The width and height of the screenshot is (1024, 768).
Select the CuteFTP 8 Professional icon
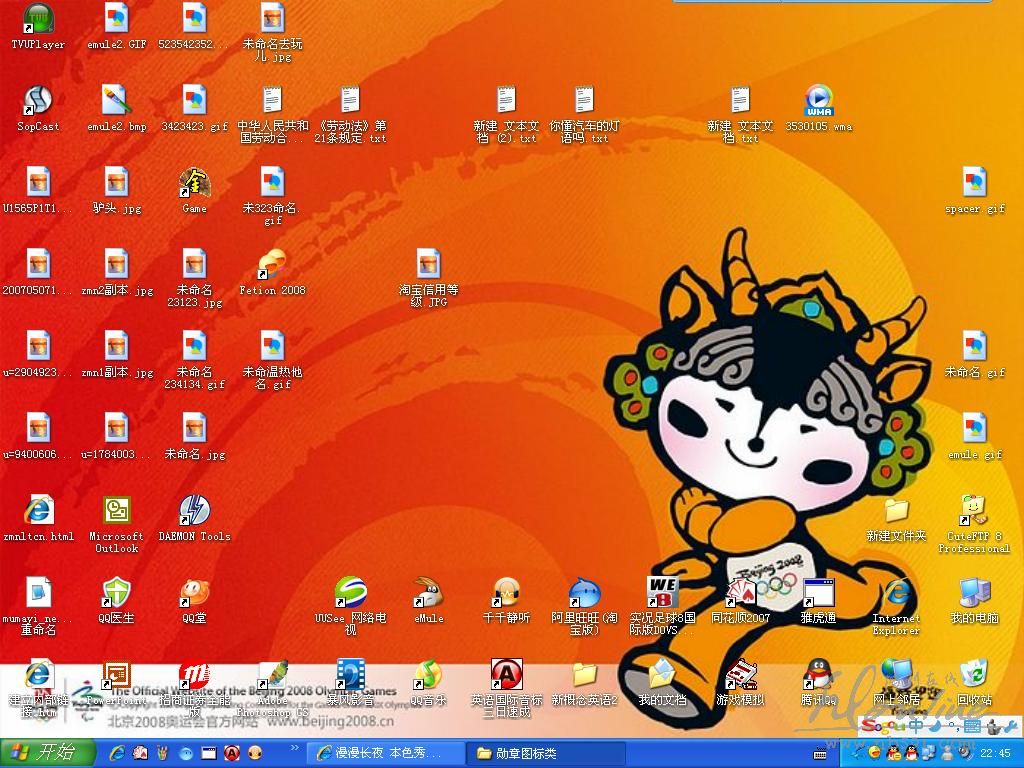click(974, 512)
